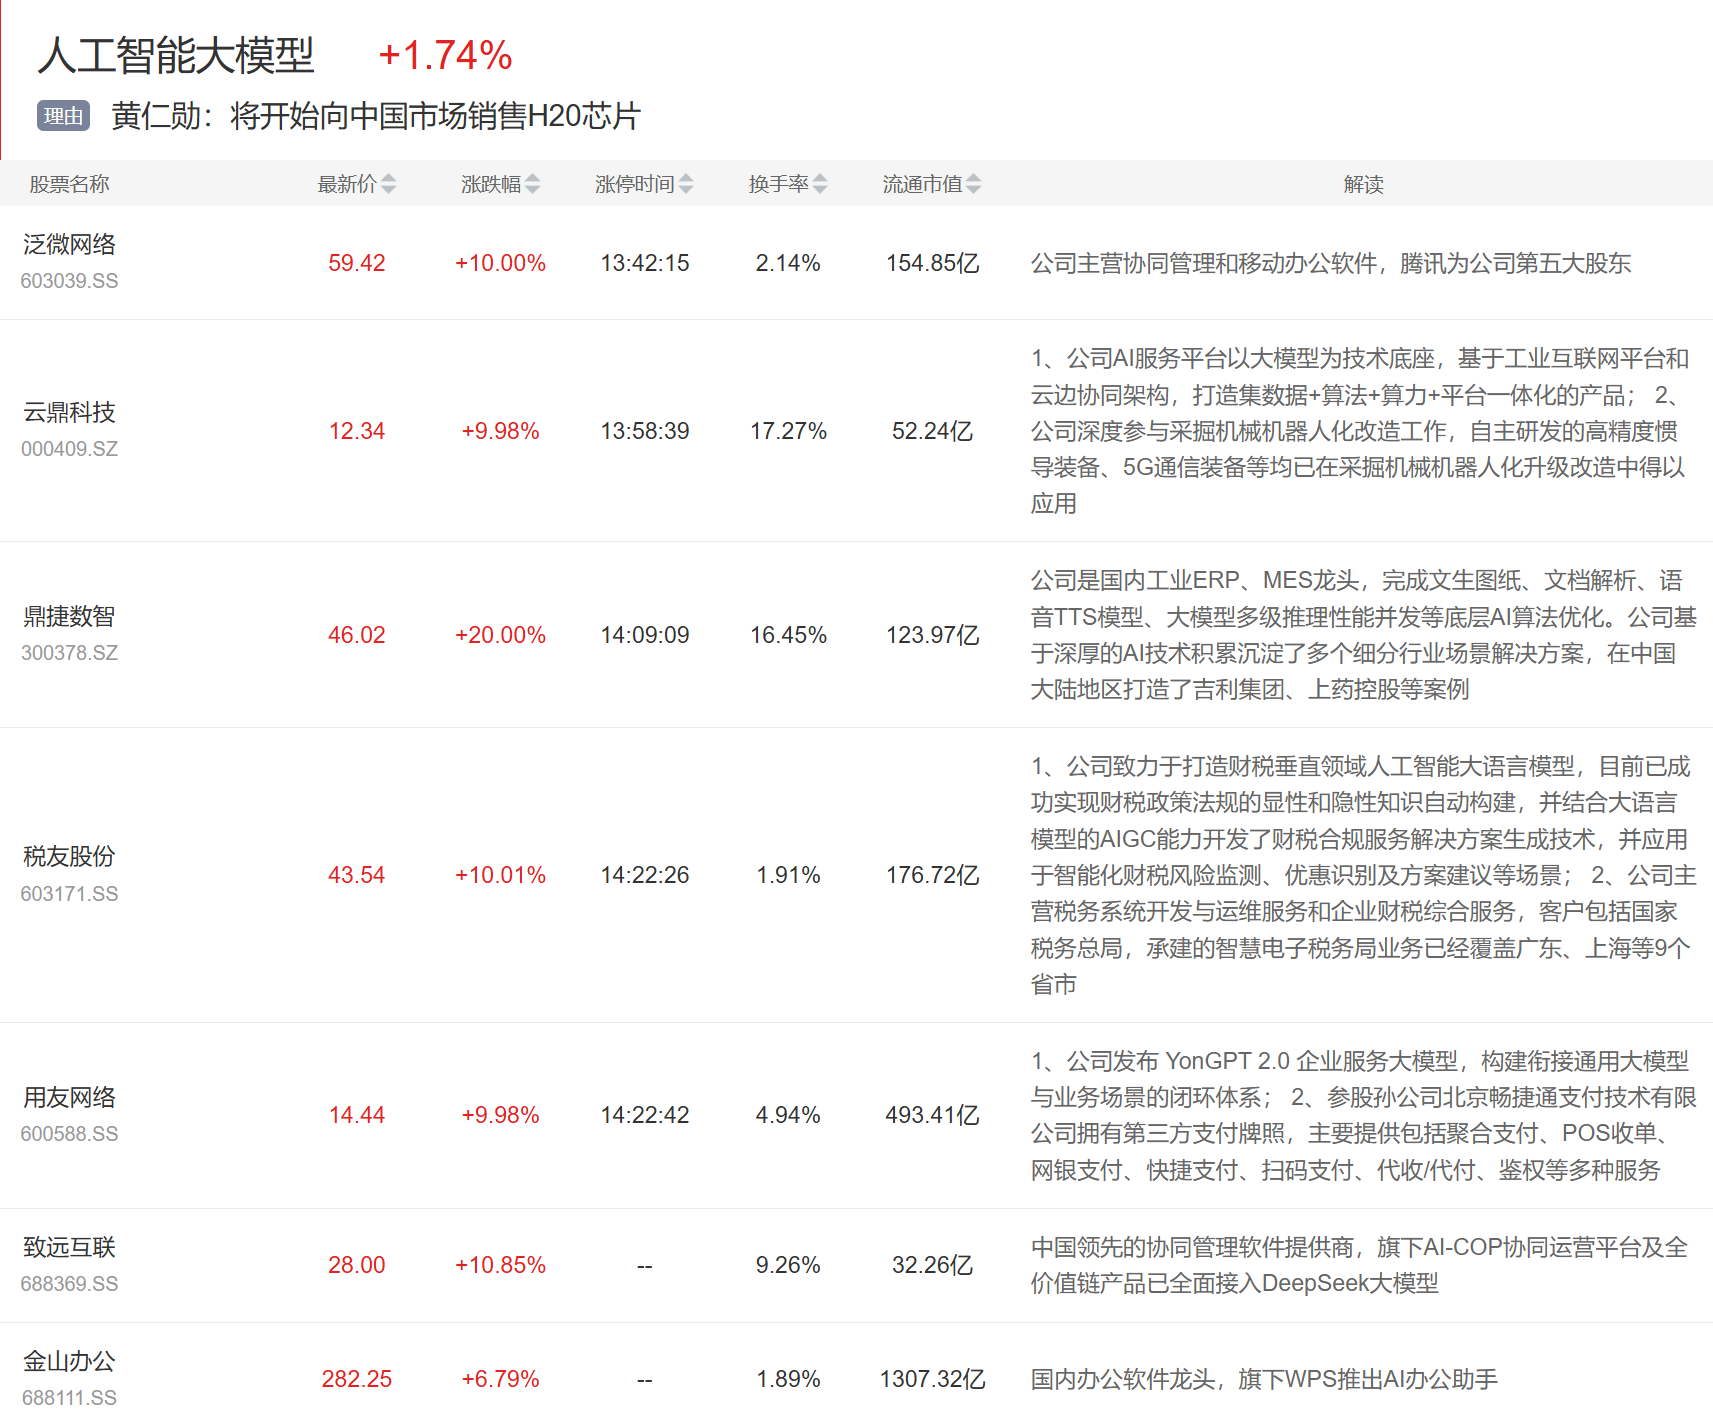1713x1419 pixels.
Task: Click price 46.02
Action: pyautogui.click(x=357, y=635)
